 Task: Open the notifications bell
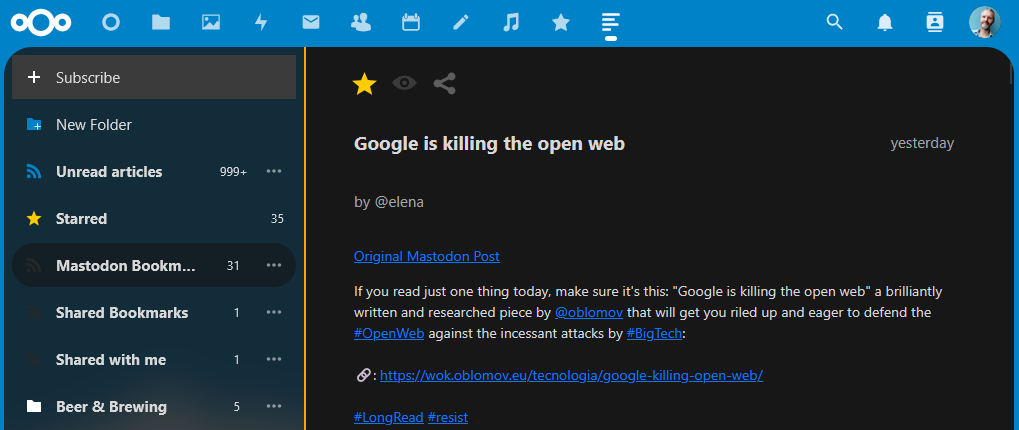click(884, 23)
